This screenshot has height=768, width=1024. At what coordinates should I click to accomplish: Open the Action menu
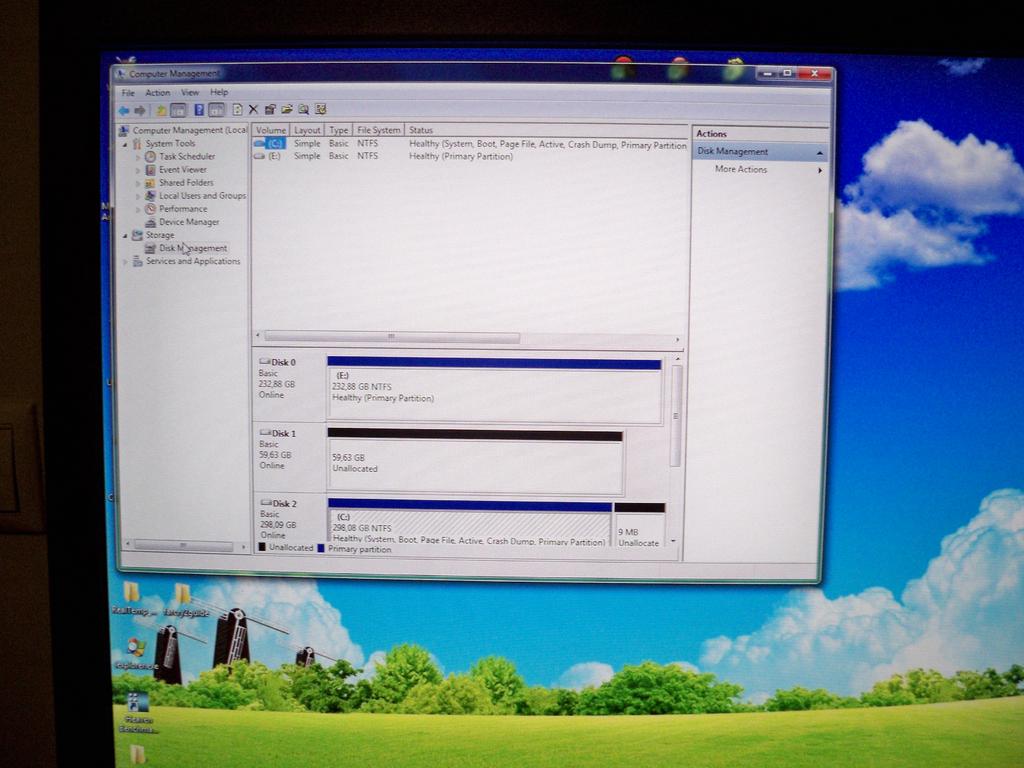click(x=157, y=93)
